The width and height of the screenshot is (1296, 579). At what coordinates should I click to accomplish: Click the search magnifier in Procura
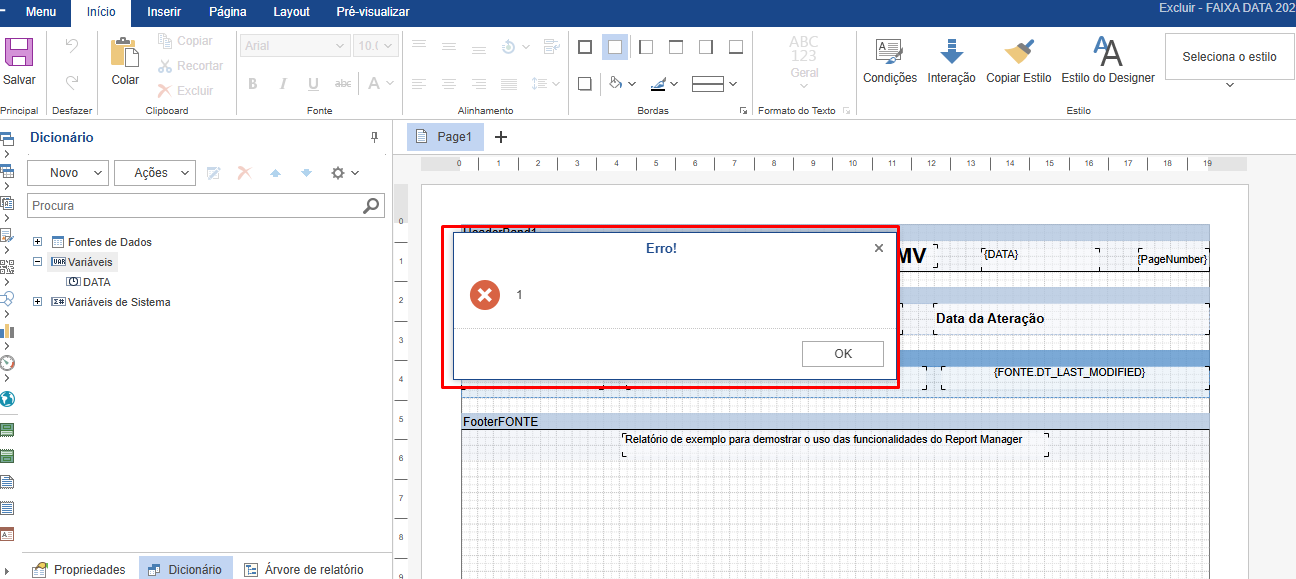point(371,206)
